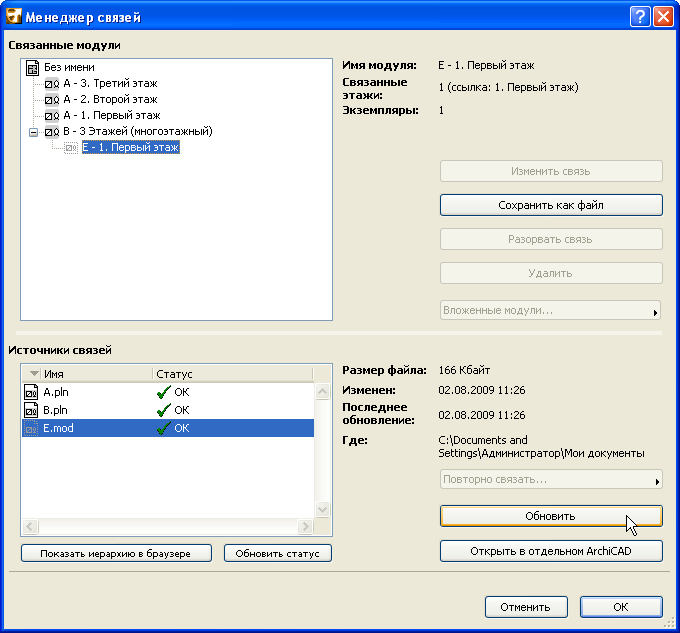Click the file icon of E.mod
Image resolution: width=680 pixels, height=633 pixels.
click(x=31, y=428)
